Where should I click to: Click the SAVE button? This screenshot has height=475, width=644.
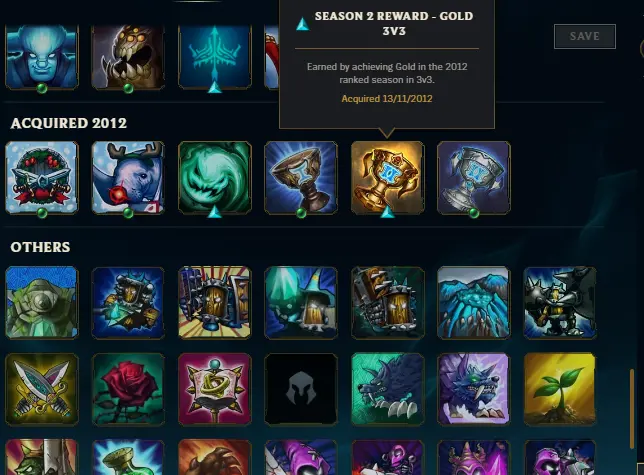[584, 37]
